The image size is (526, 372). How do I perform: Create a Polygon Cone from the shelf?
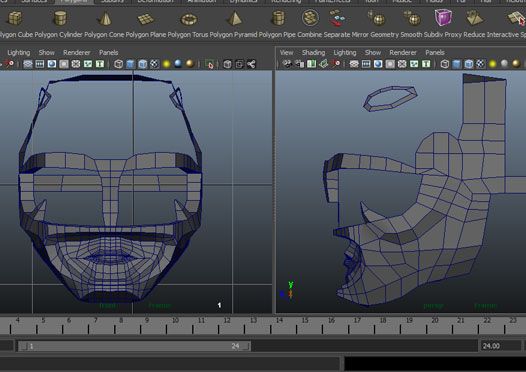[105, 18]
